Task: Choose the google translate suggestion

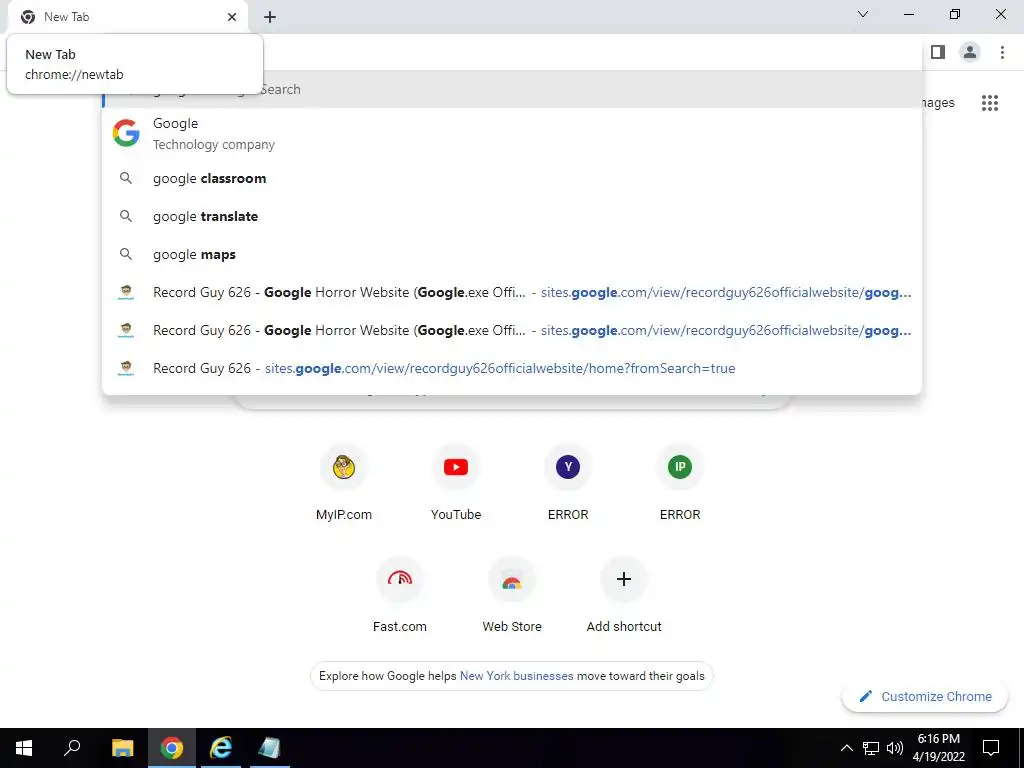Action: (x=512, y=216)
